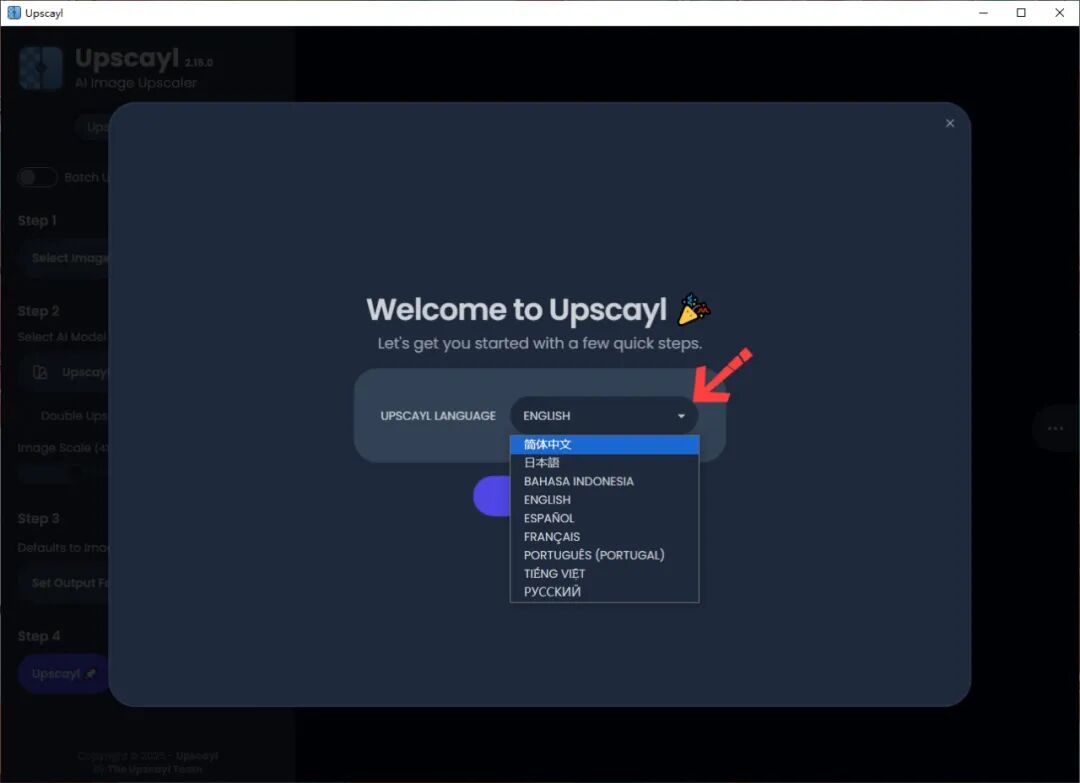Select Français from the dropdown list
This screenshot has width=1080, height=783.
[x=604, y=536]
